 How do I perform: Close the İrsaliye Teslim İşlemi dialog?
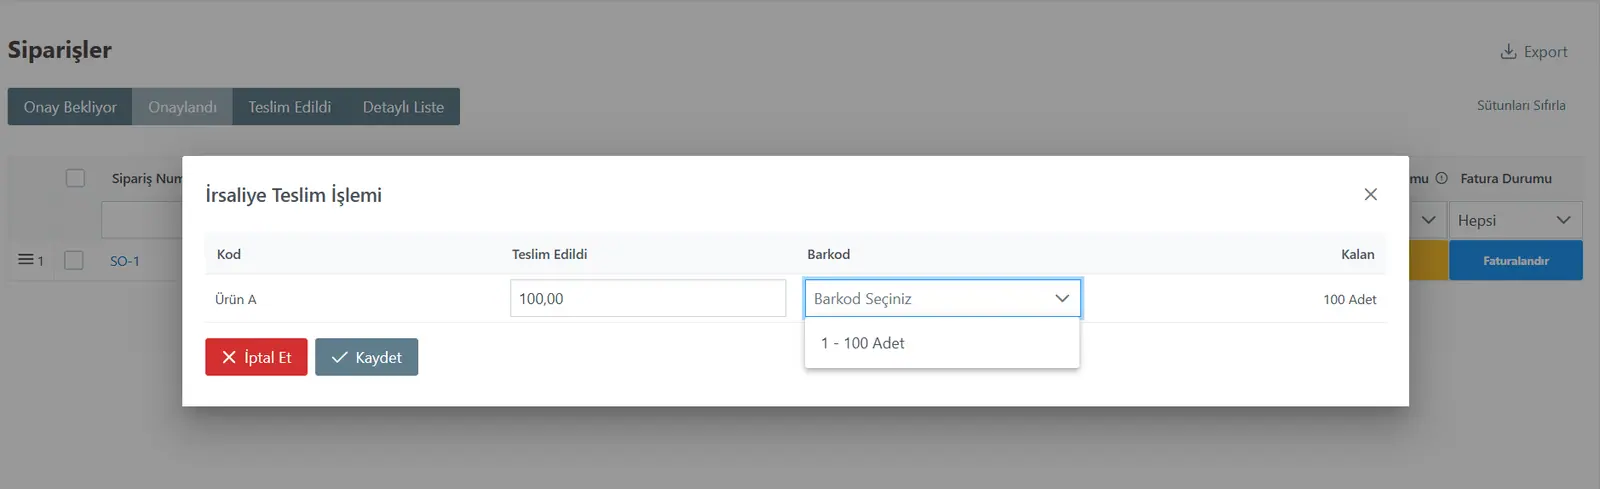pyautogui.click(x=1370, y=194)
